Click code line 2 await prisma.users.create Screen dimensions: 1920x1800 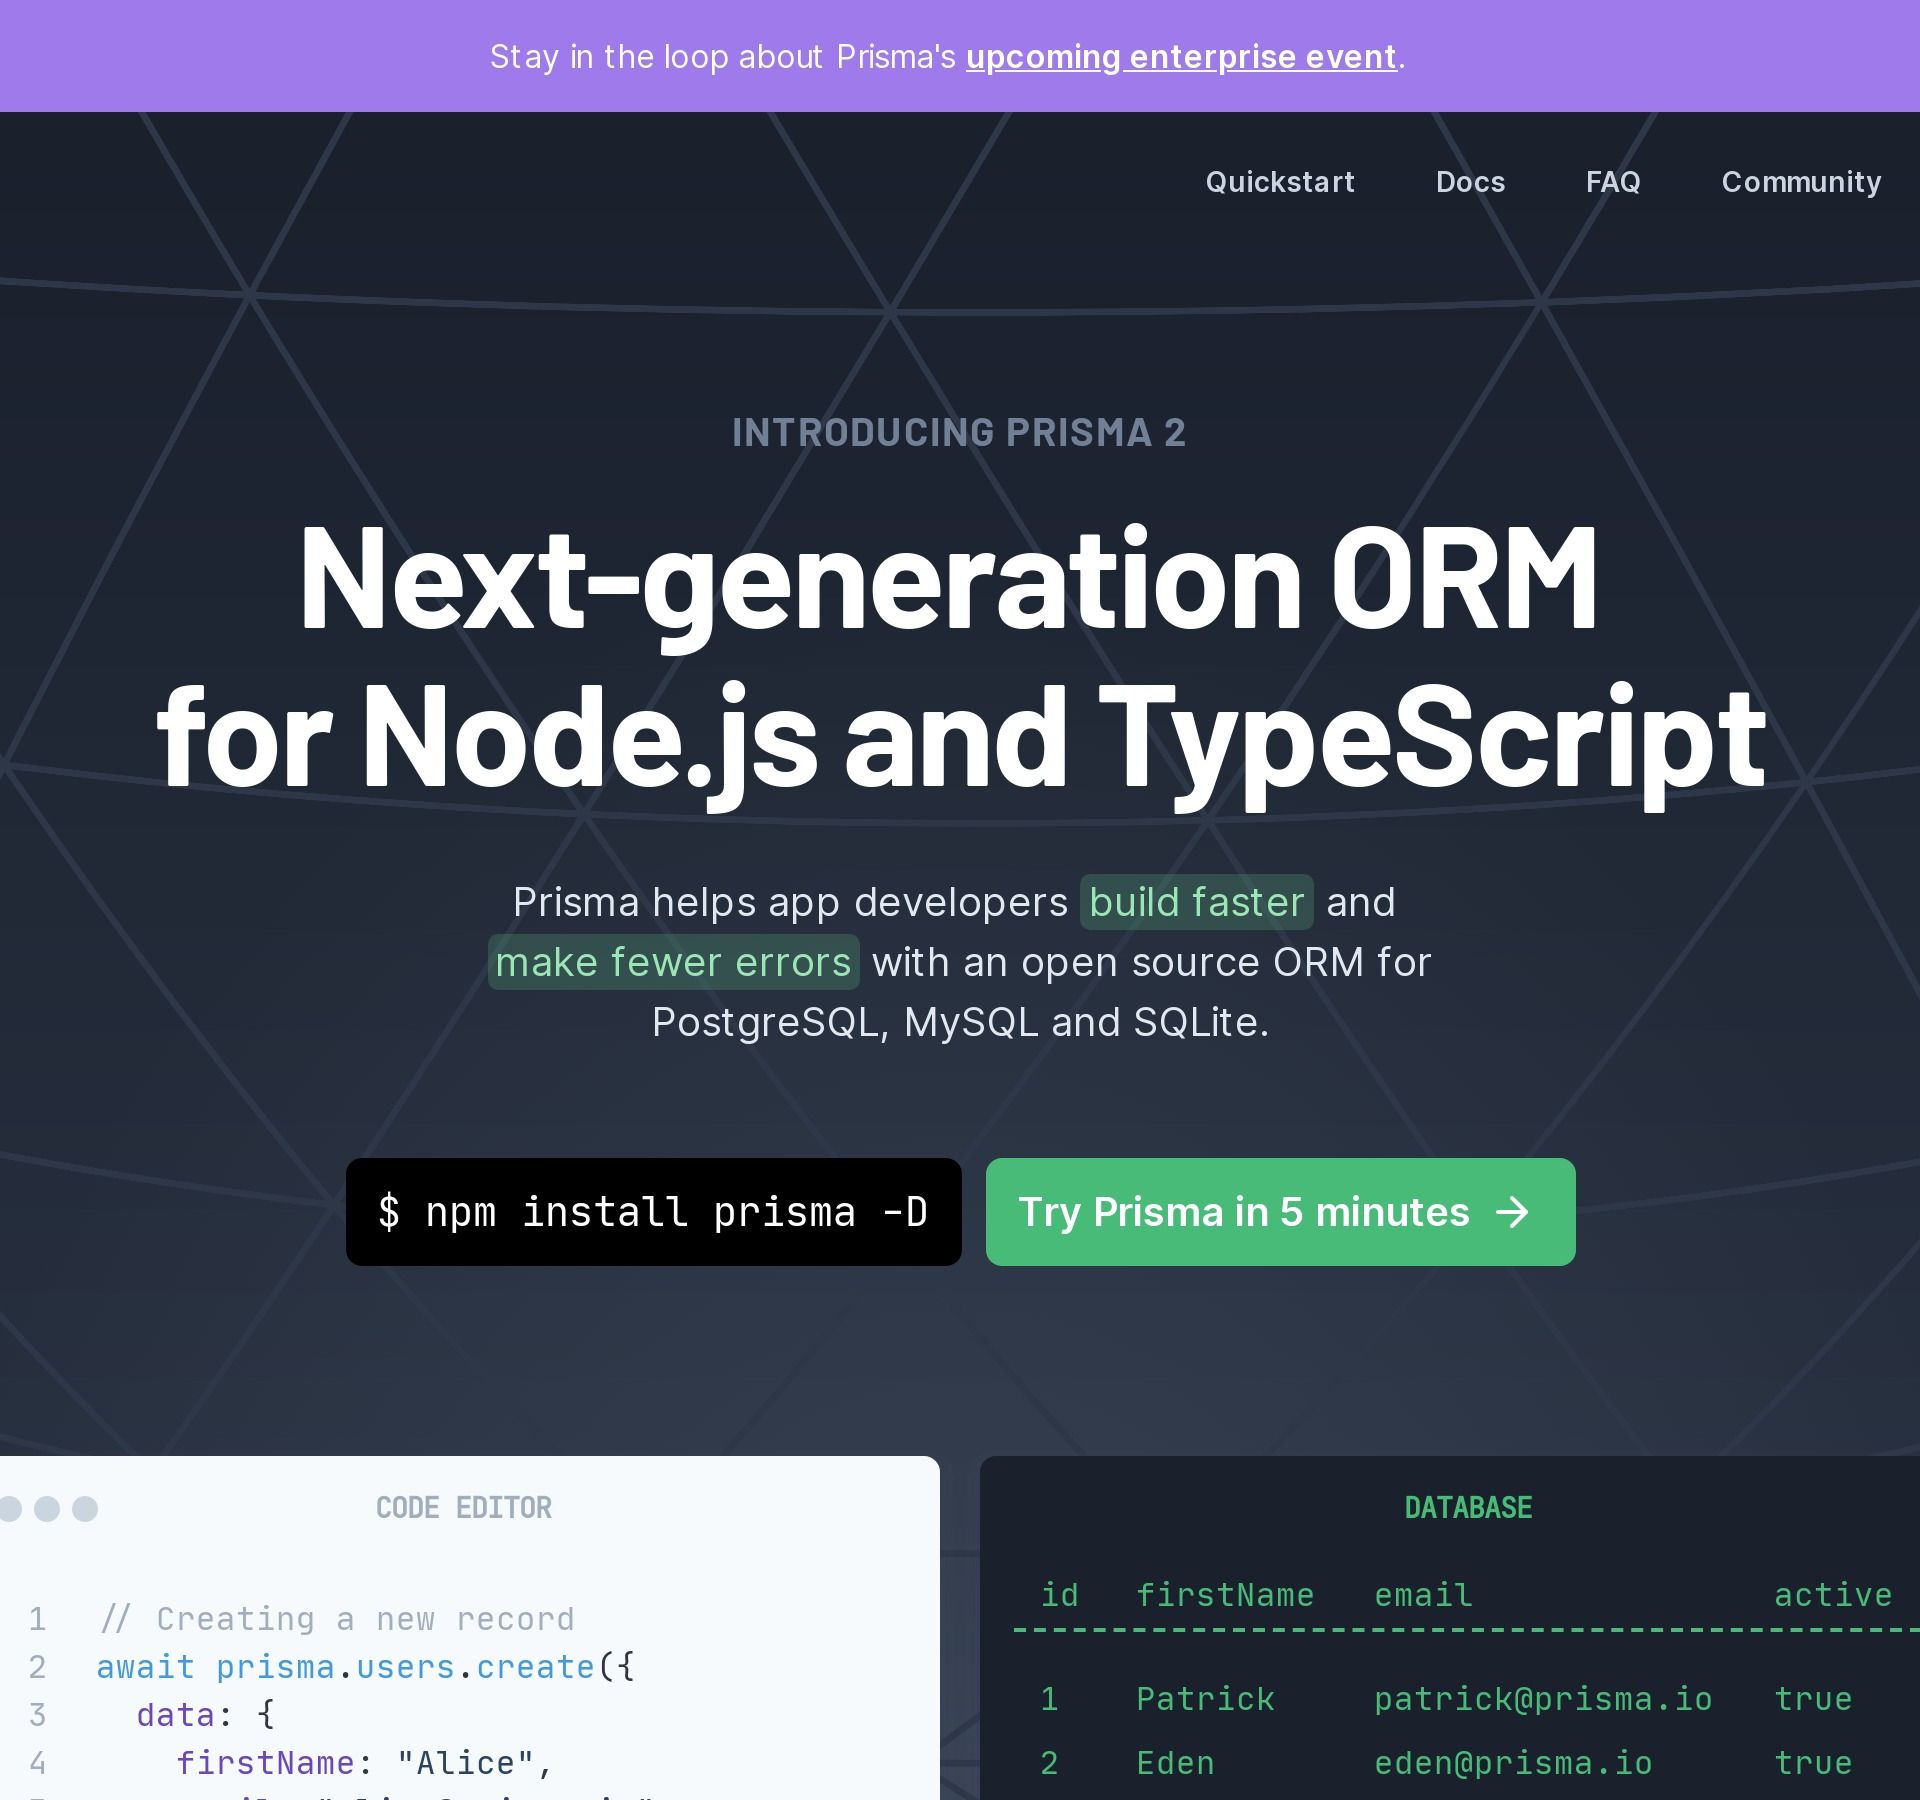[x=365, y=1667]
